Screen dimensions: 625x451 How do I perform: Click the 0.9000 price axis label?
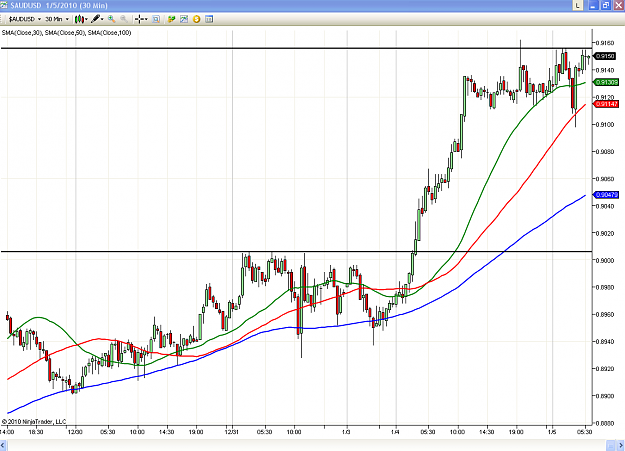pos(605,260)
